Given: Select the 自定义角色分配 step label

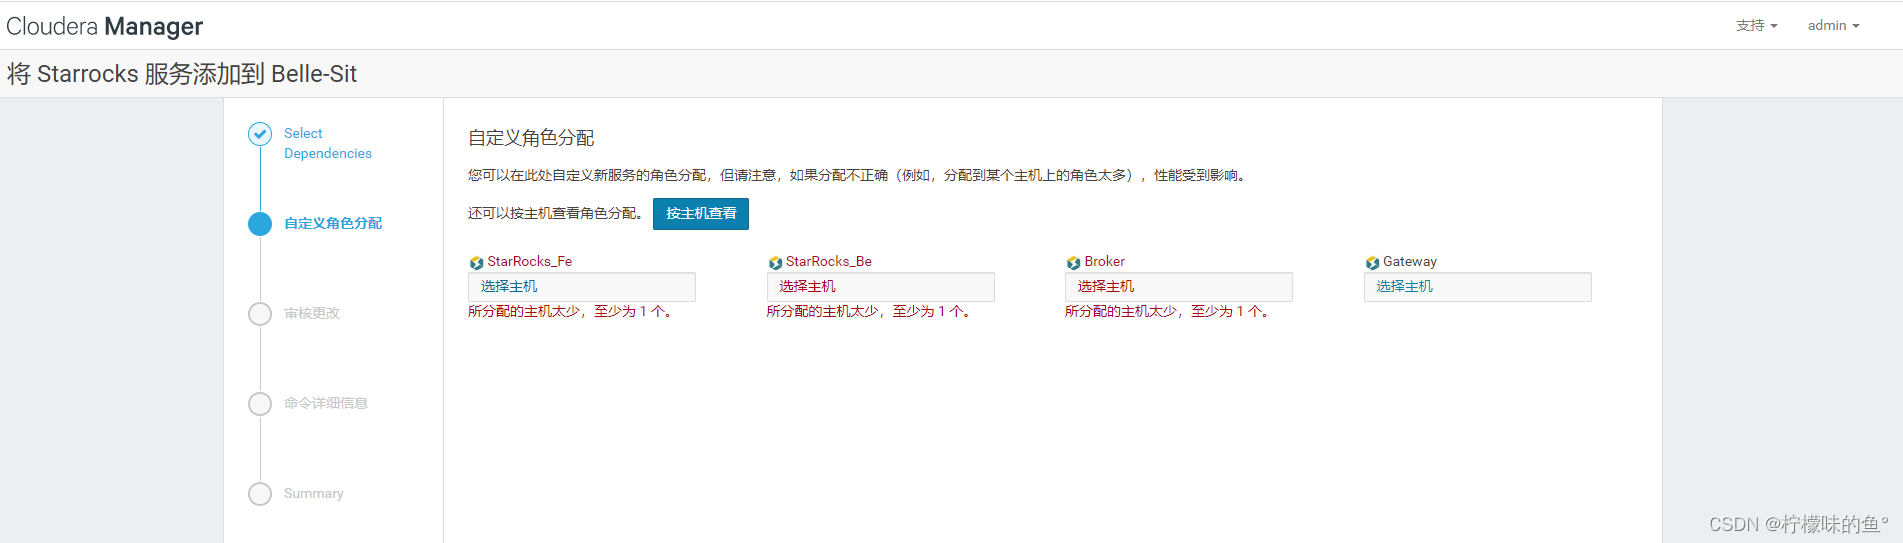Looking at the screenshot, I should coord(333,223).
